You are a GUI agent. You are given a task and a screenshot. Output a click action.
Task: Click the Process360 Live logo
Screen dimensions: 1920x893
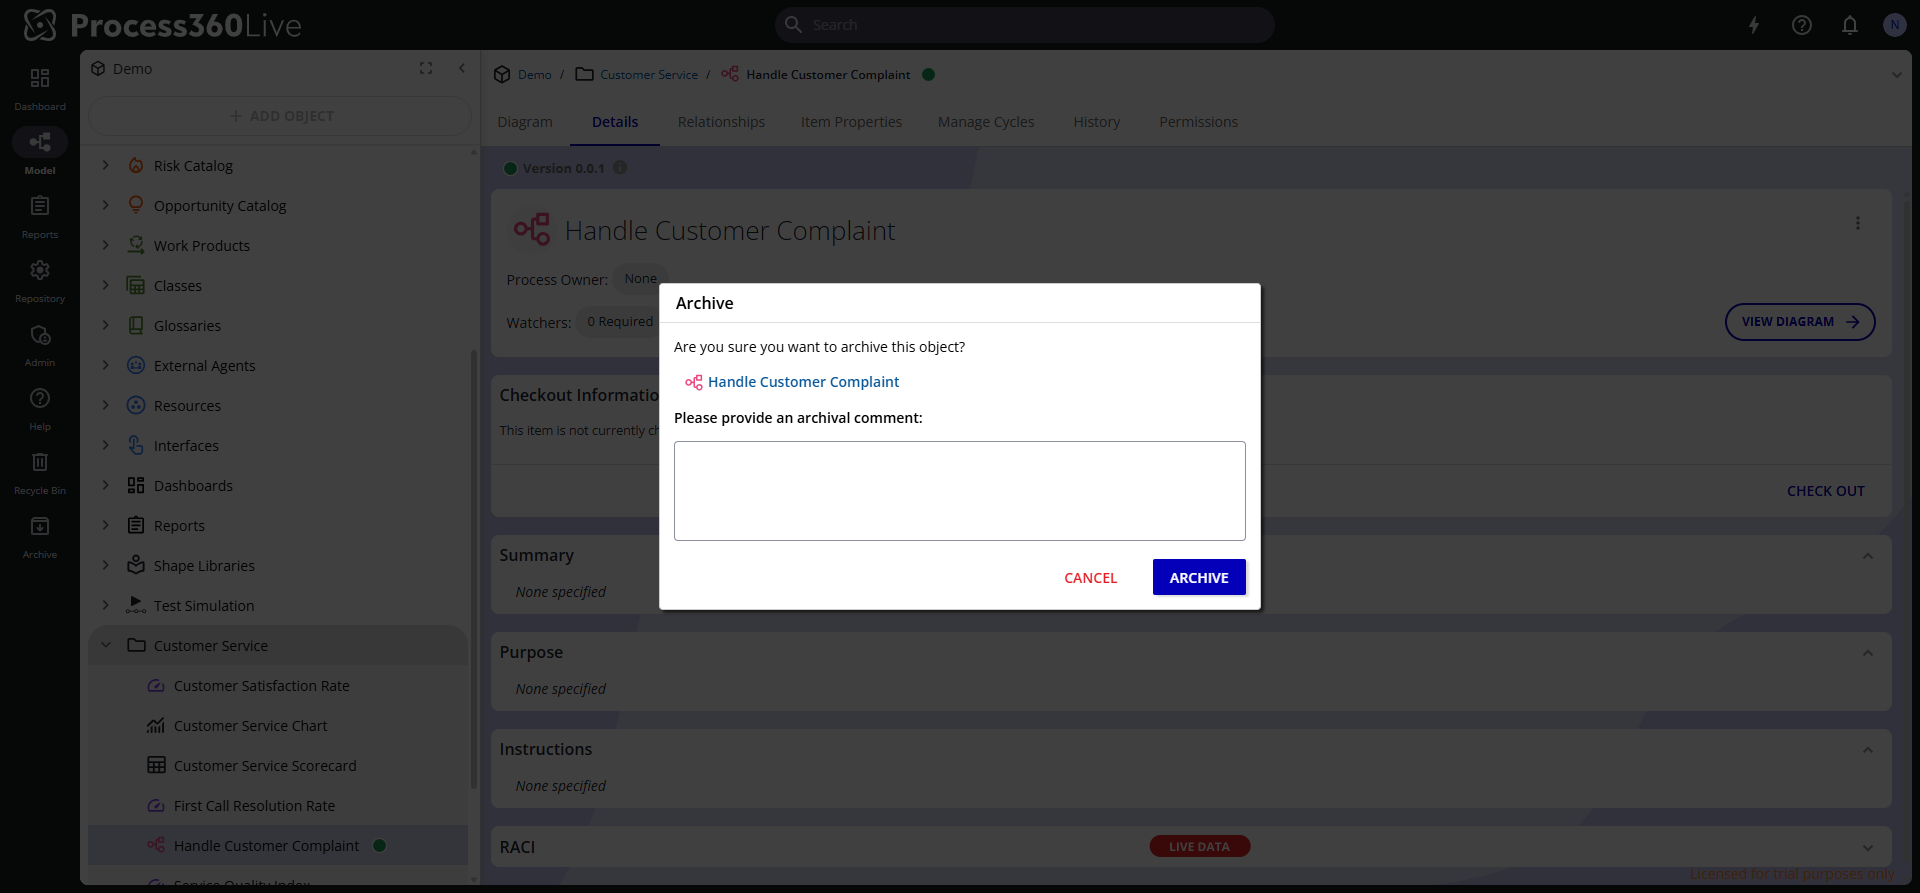coord(162,25)
